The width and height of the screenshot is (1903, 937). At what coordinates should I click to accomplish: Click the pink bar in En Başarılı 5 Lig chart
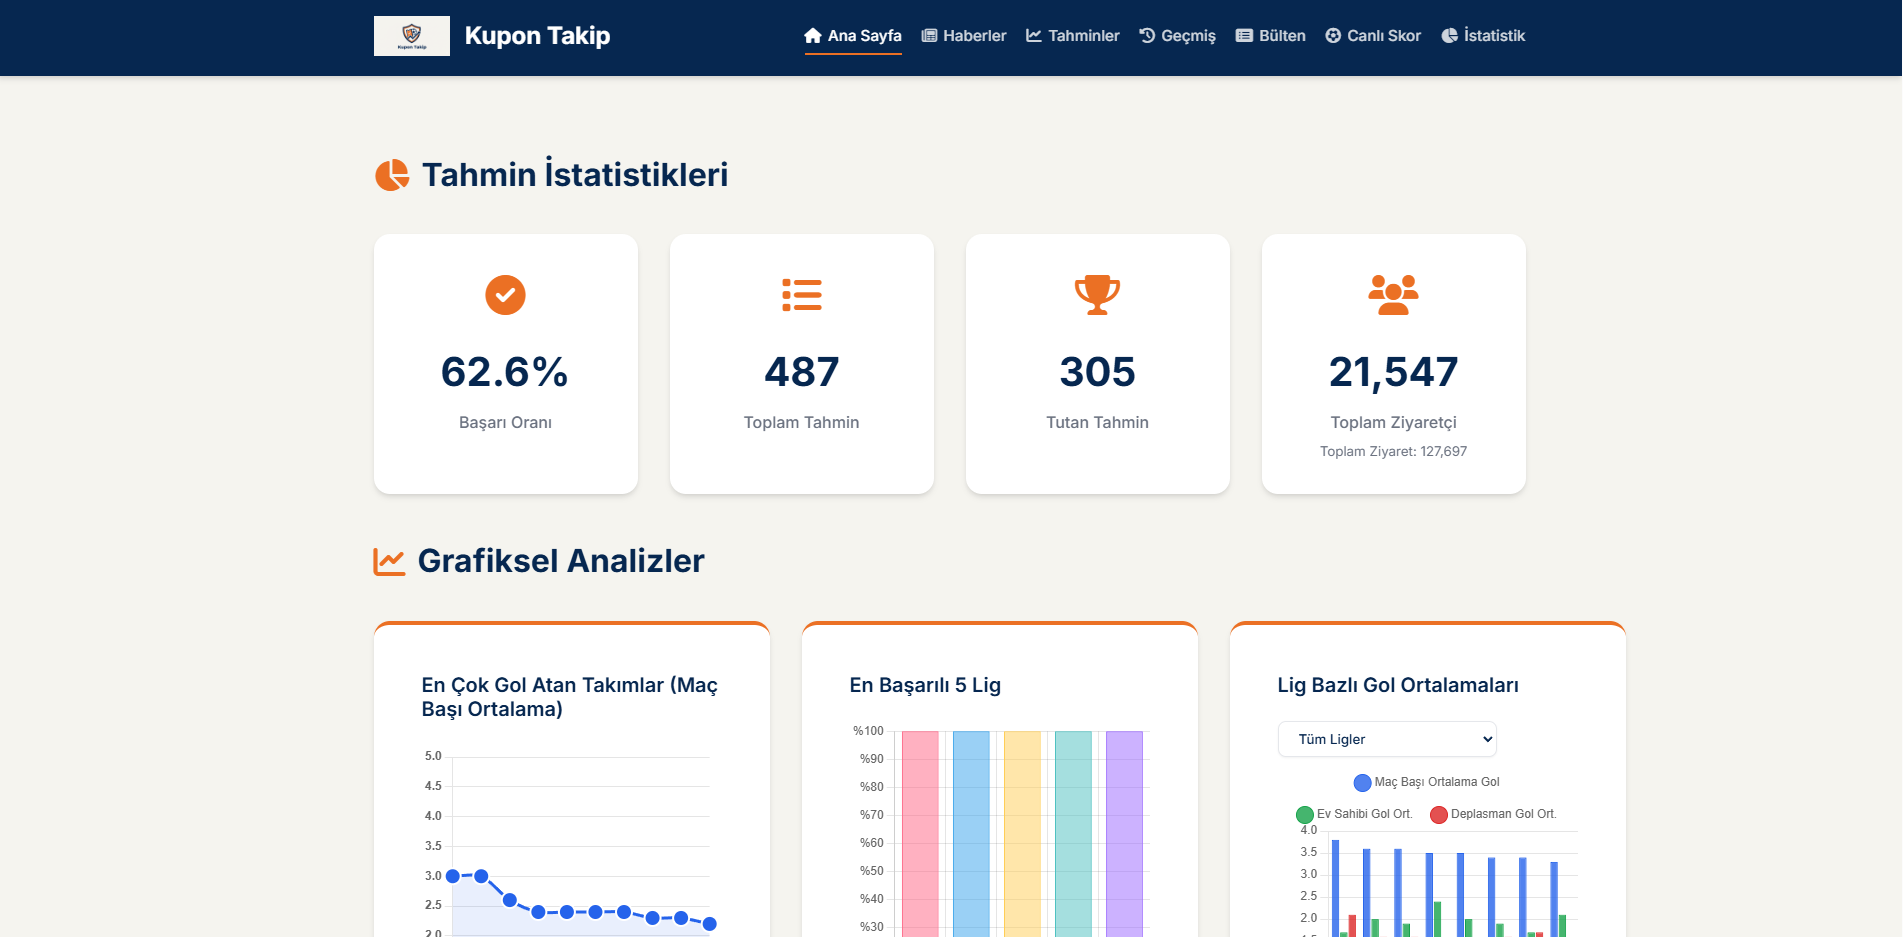click(x=920, y=834)
